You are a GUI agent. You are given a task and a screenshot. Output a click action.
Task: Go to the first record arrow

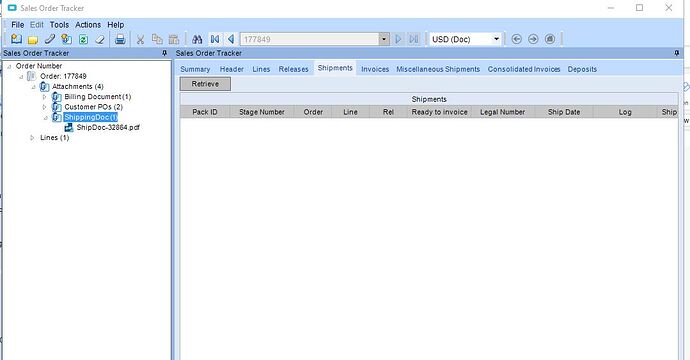(215, 39)
